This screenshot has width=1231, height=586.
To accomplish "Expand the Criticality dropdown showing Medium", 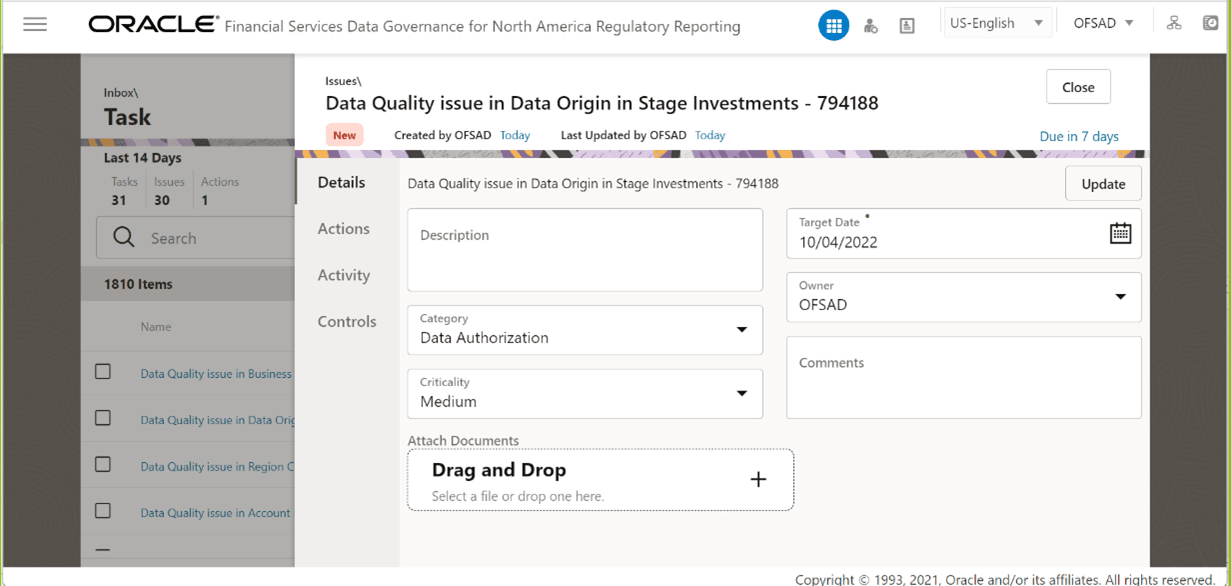I will (585, 394).
